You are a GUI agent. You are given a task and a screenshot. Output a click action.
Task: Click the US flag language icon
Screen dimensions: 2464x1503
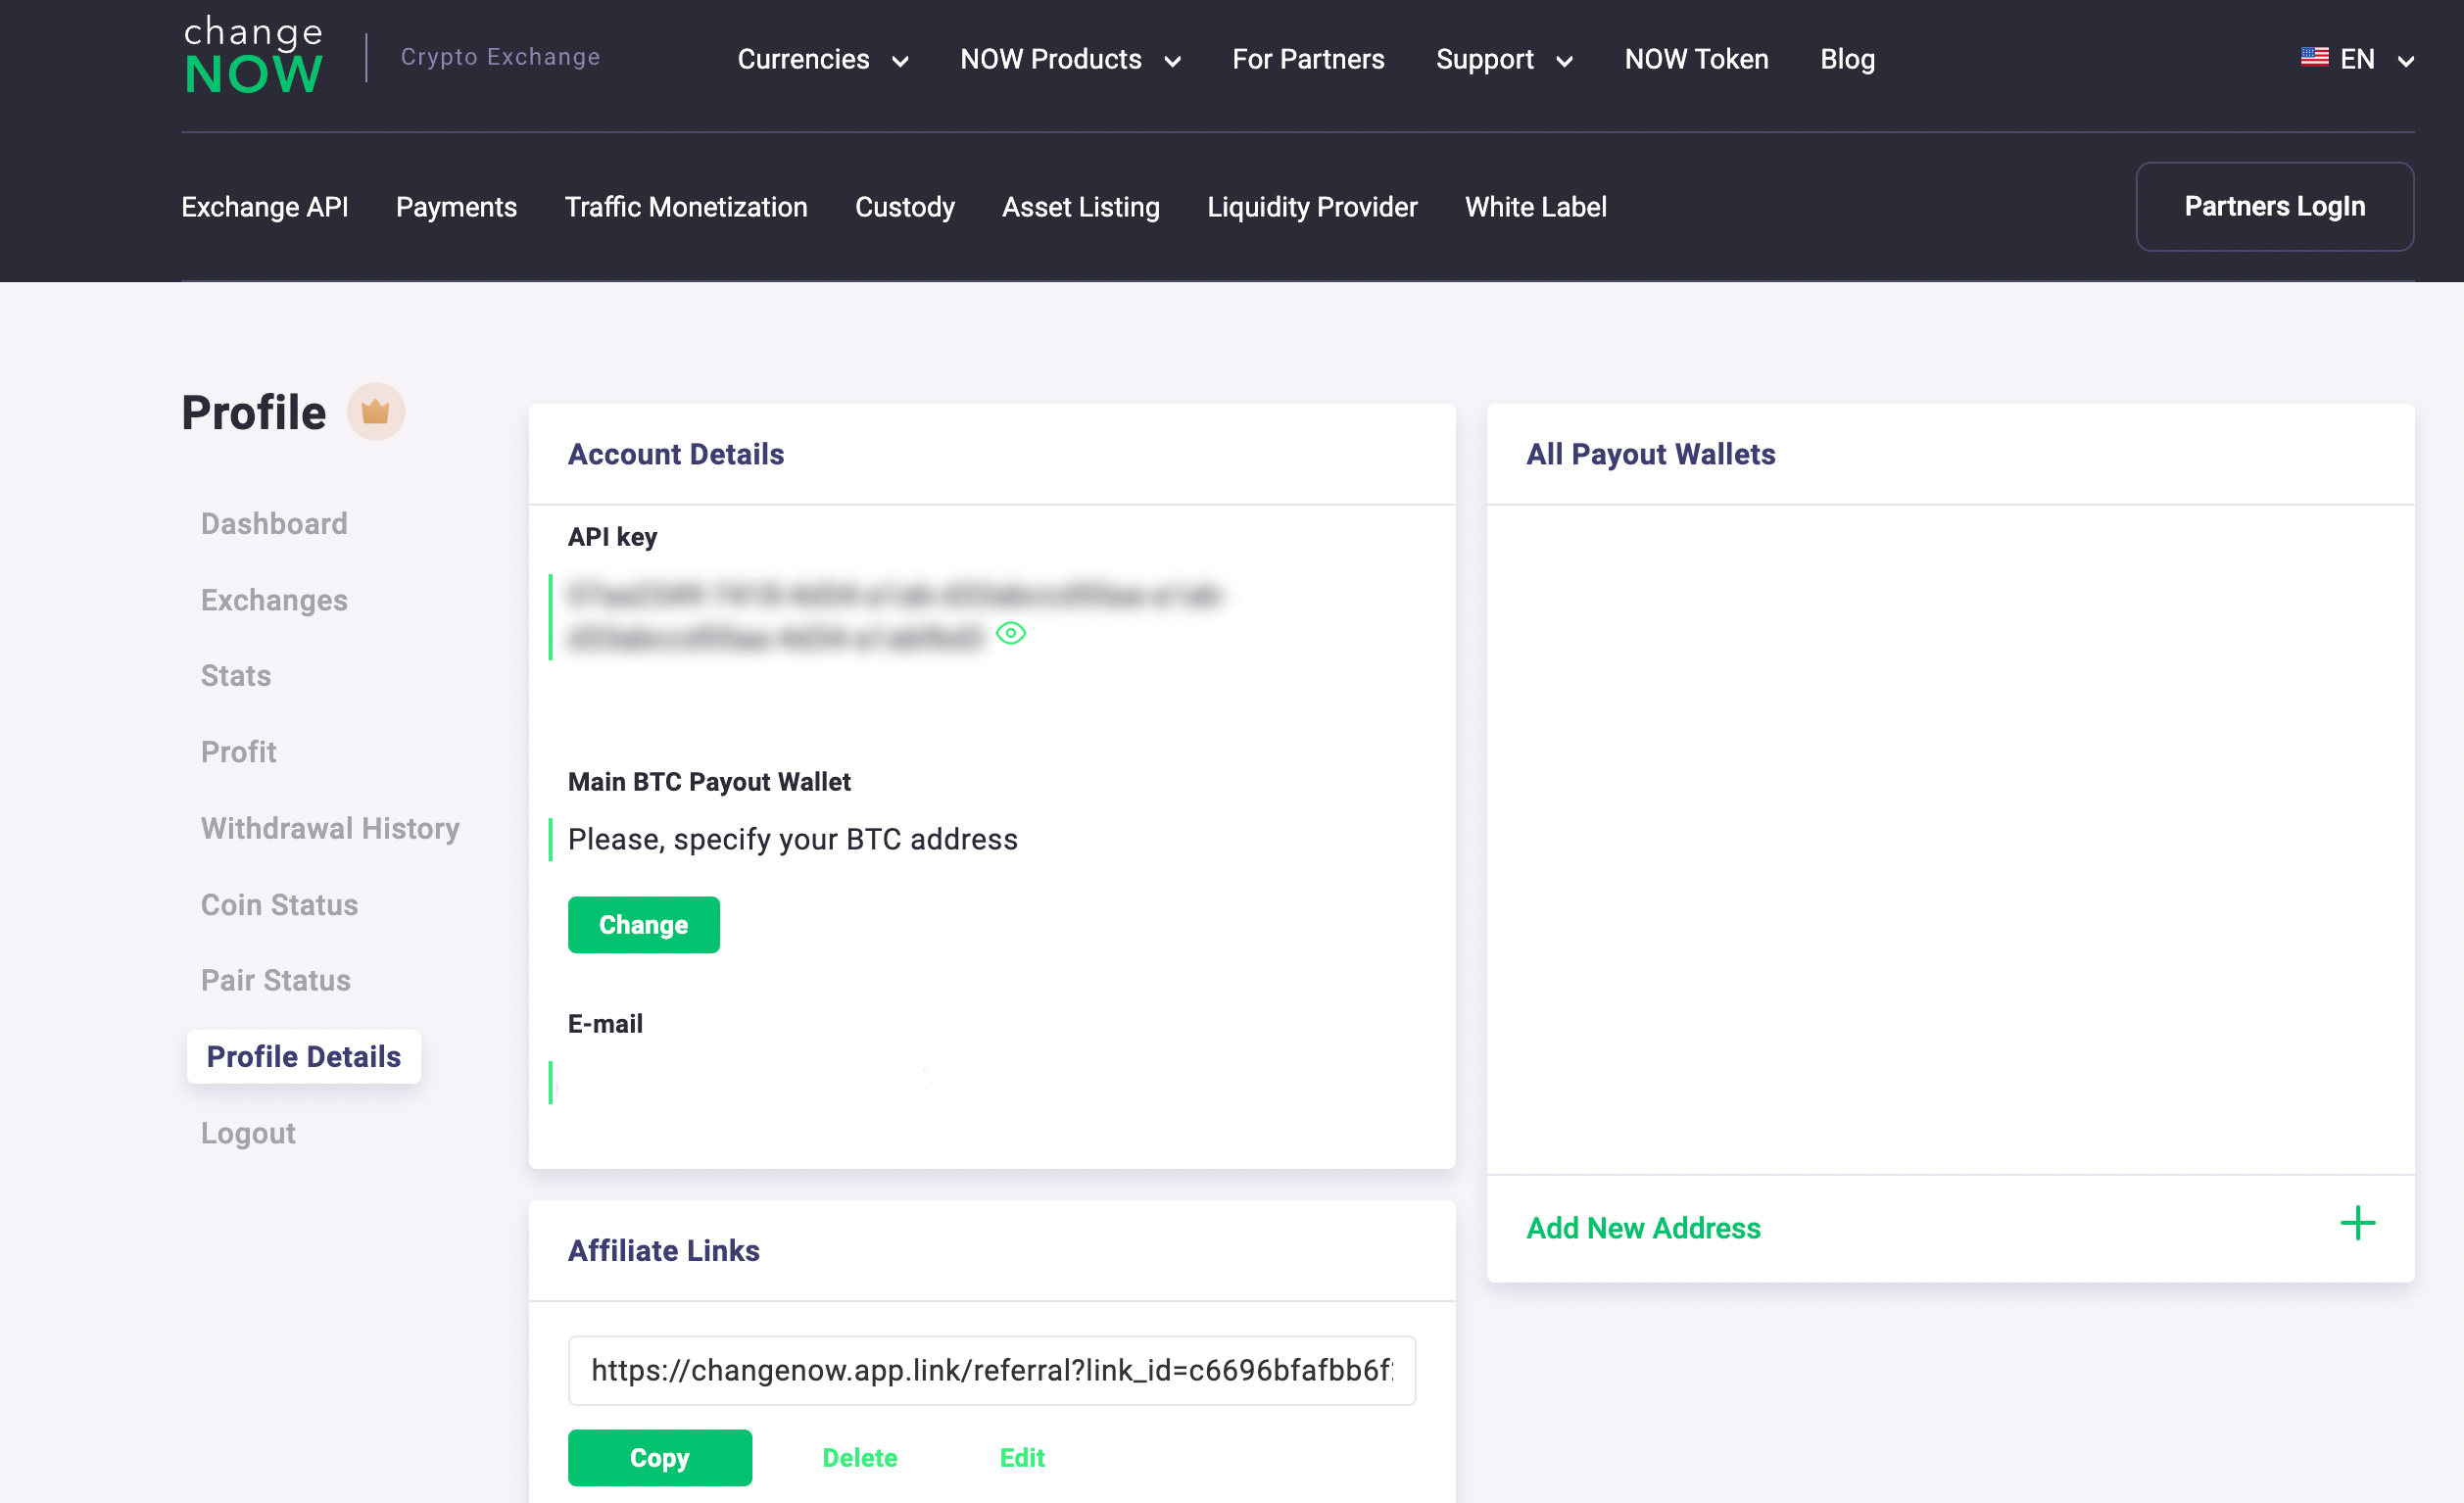(2314, 57)
